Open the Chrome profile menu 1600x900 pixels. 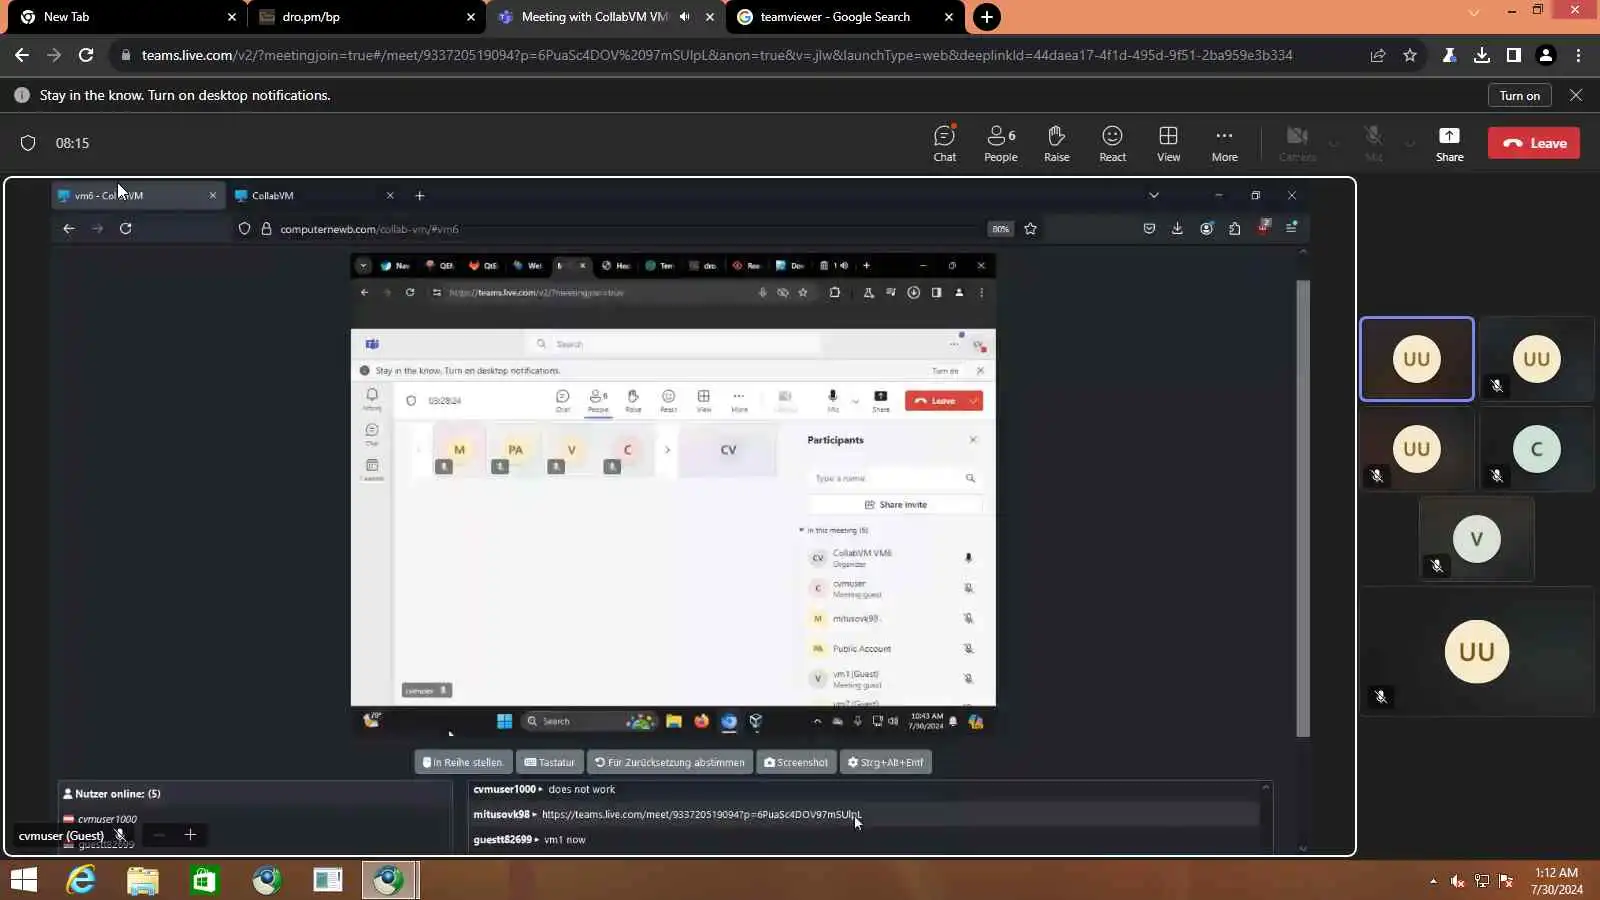pos(1546,55)
